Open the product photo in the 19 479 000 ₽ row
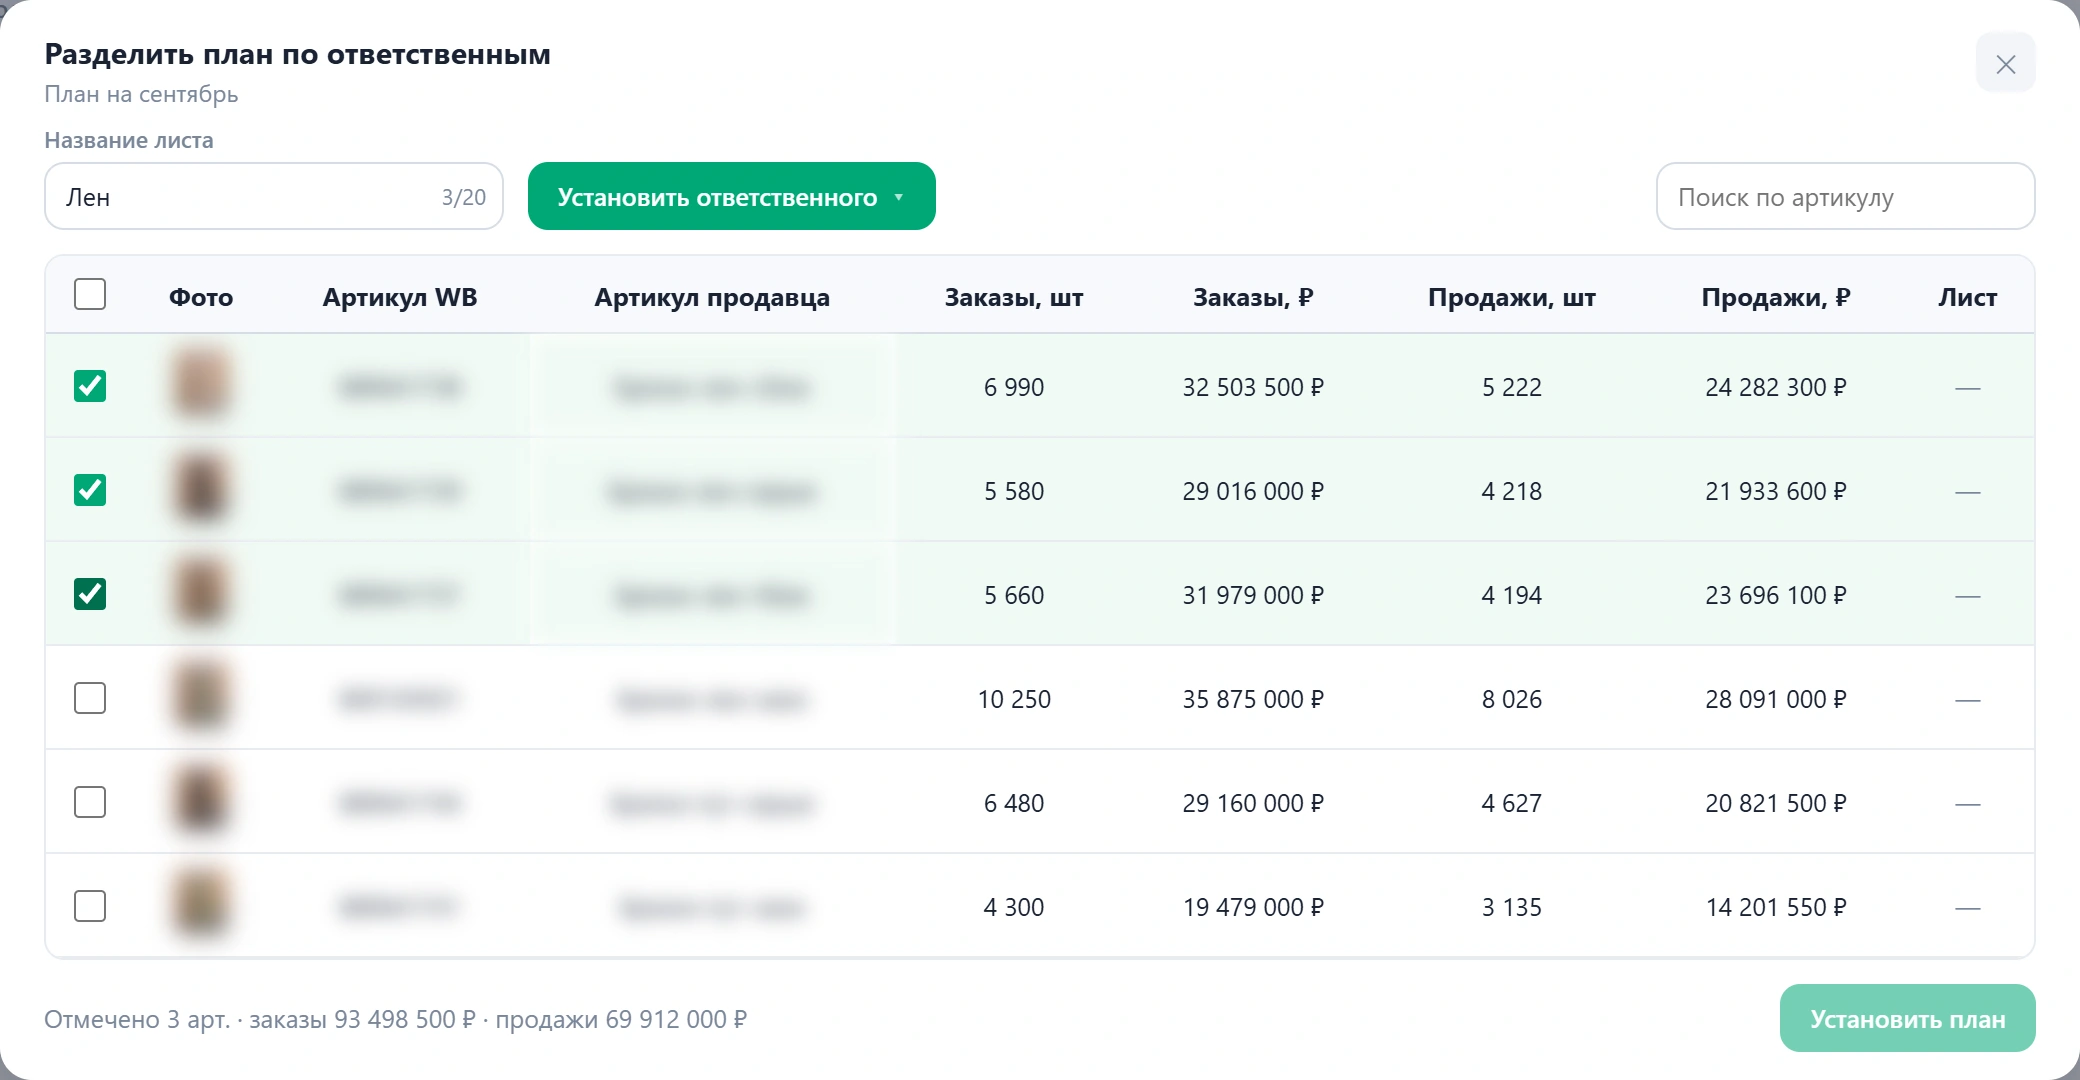Viewport: 2080px width, 1080px height. [201, 904]
